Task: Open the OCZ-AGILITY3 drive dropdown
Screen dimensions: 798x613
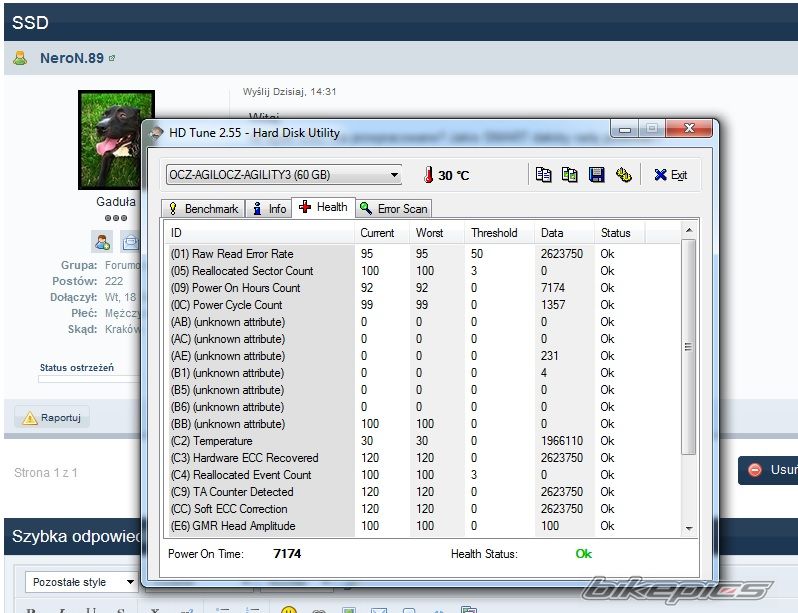Action: [x=394, y=175]
